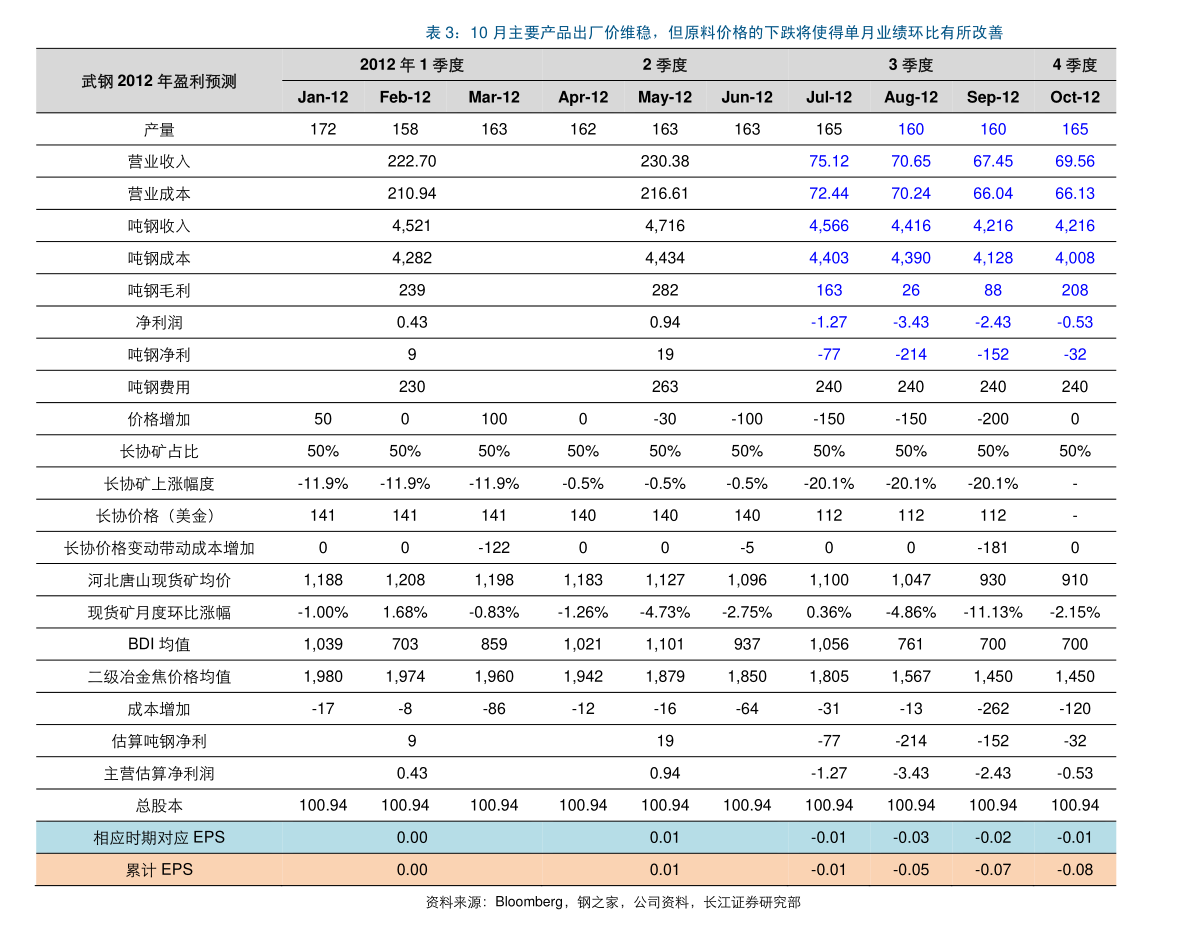Click the 1,980 coke price under Jan-12
Viewport: 1191px width, 931px height.
click(x=323, y=677)
